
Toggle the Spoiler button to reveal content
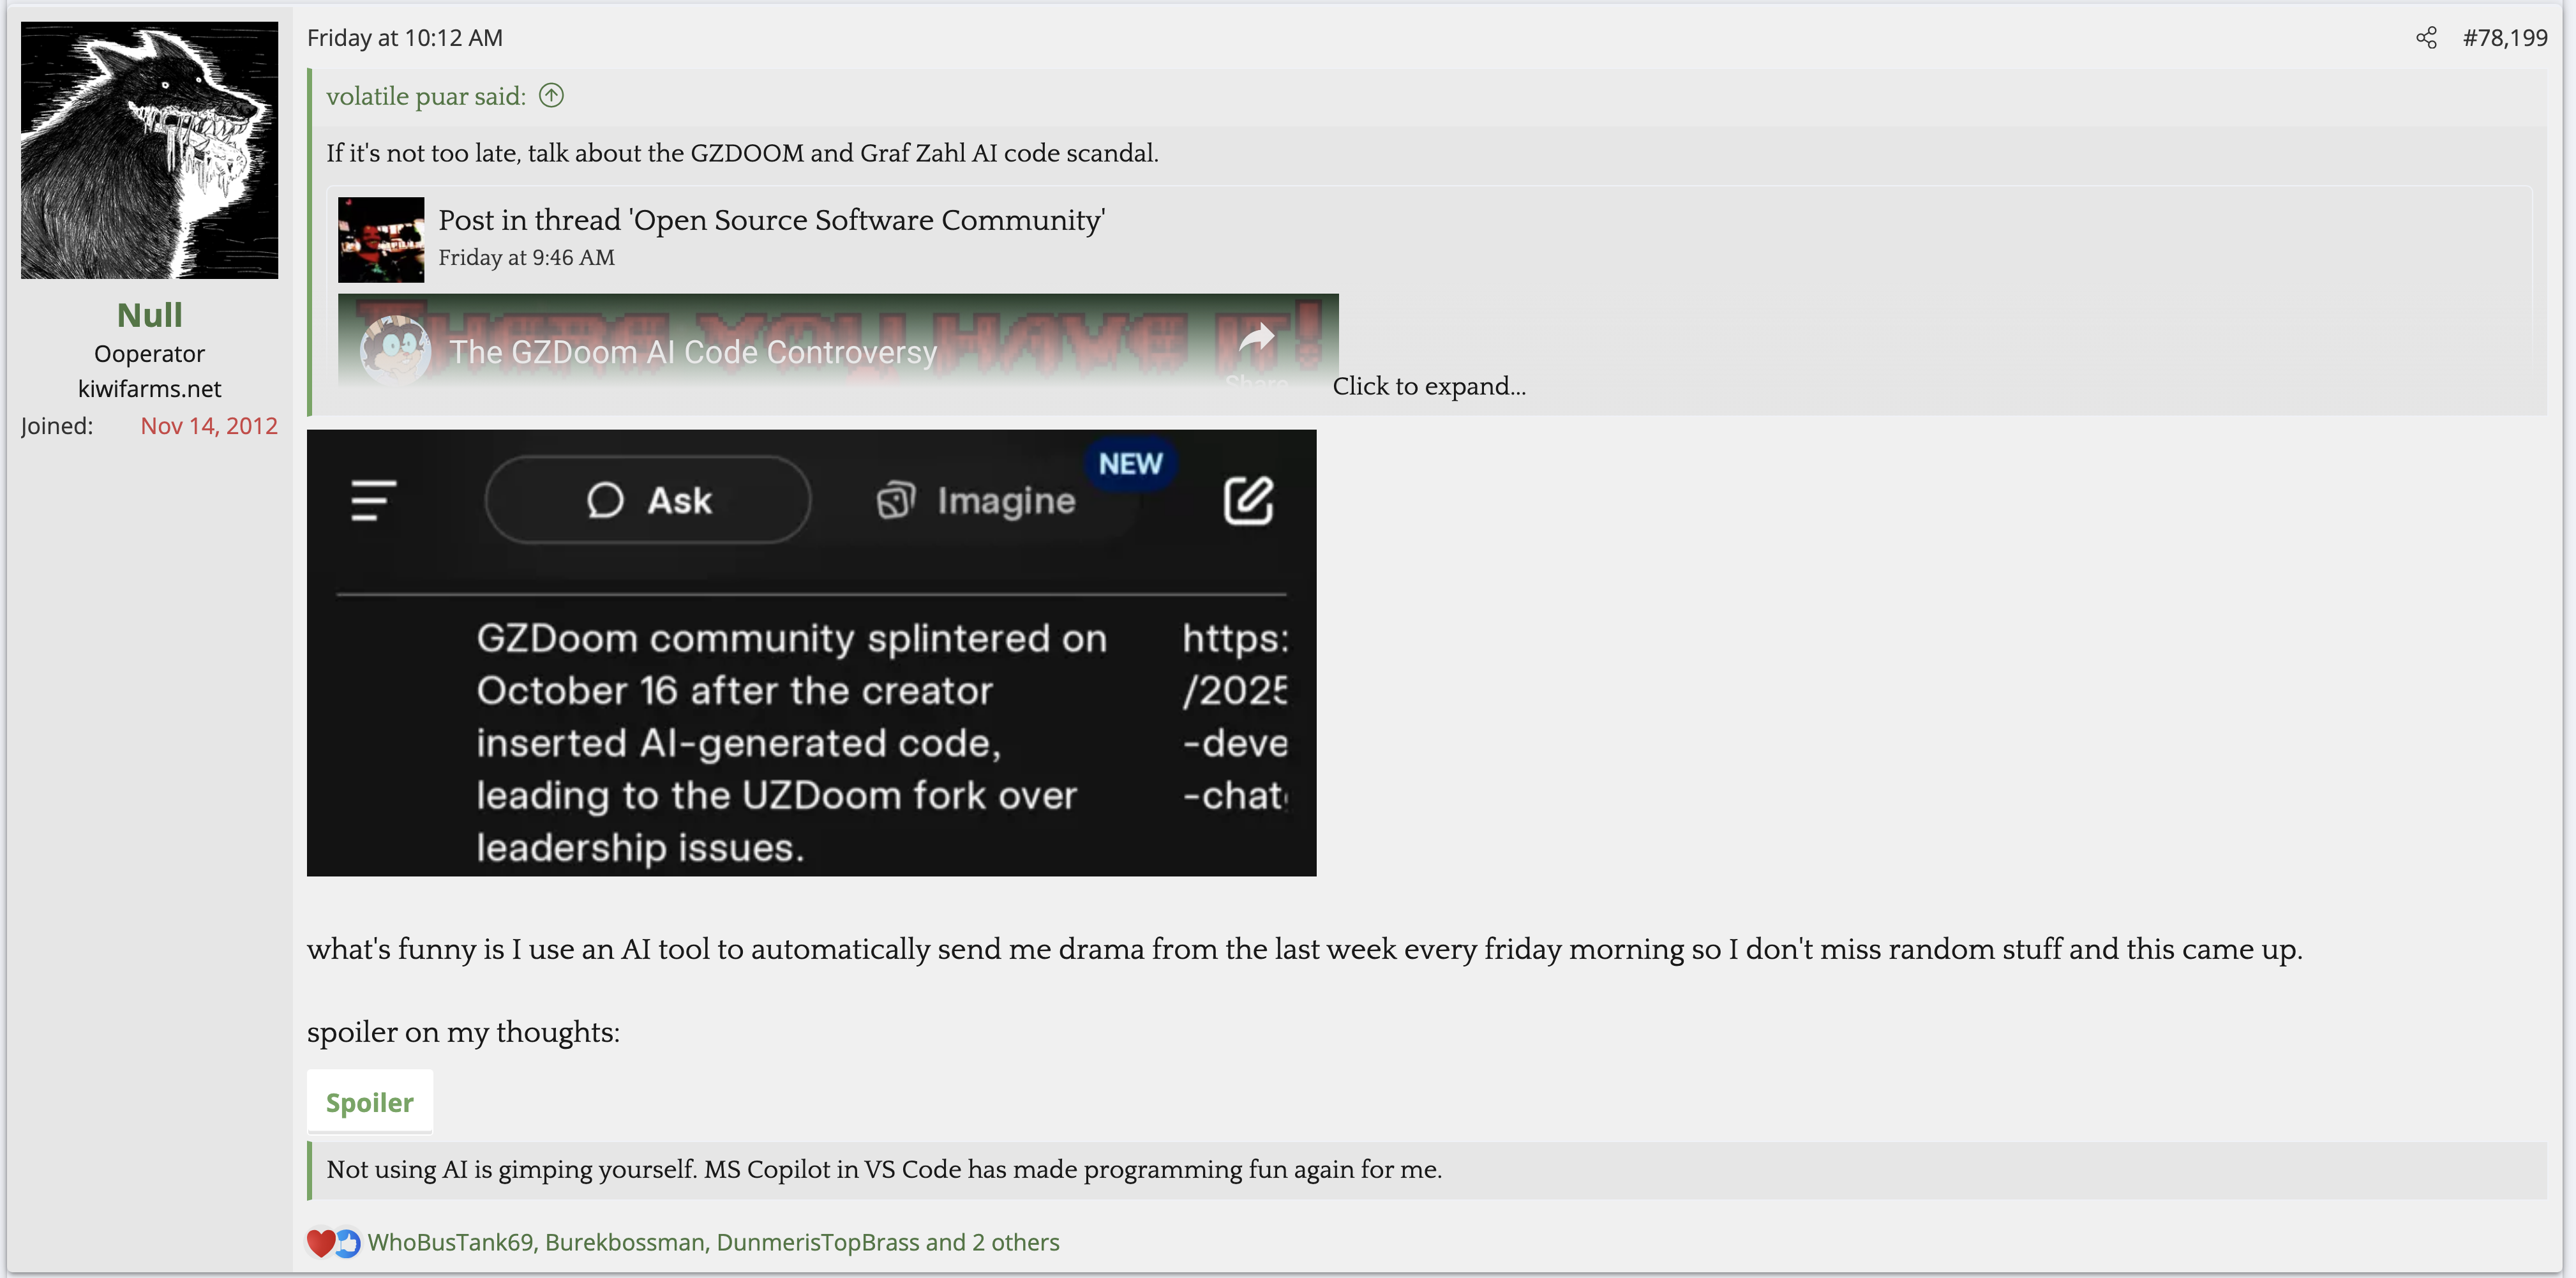[369, 1102]
